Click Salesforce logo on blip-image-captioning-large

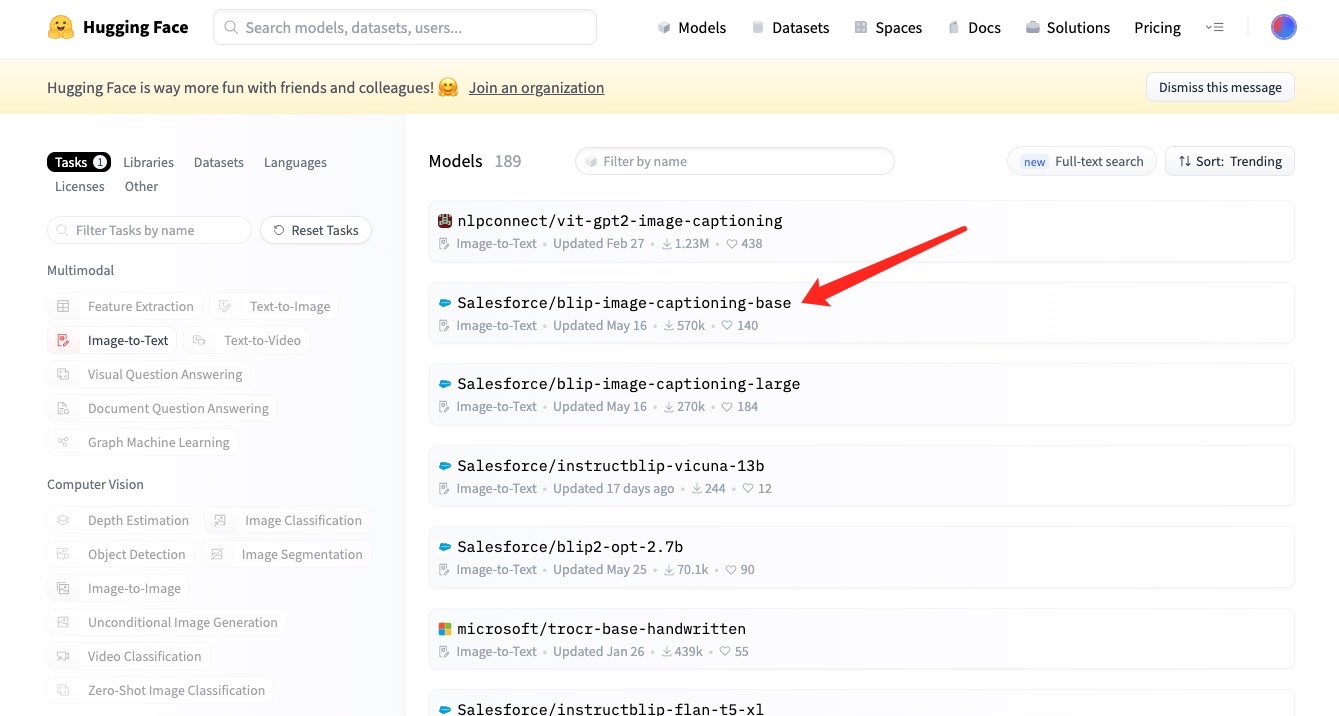(x=445, y=383)
